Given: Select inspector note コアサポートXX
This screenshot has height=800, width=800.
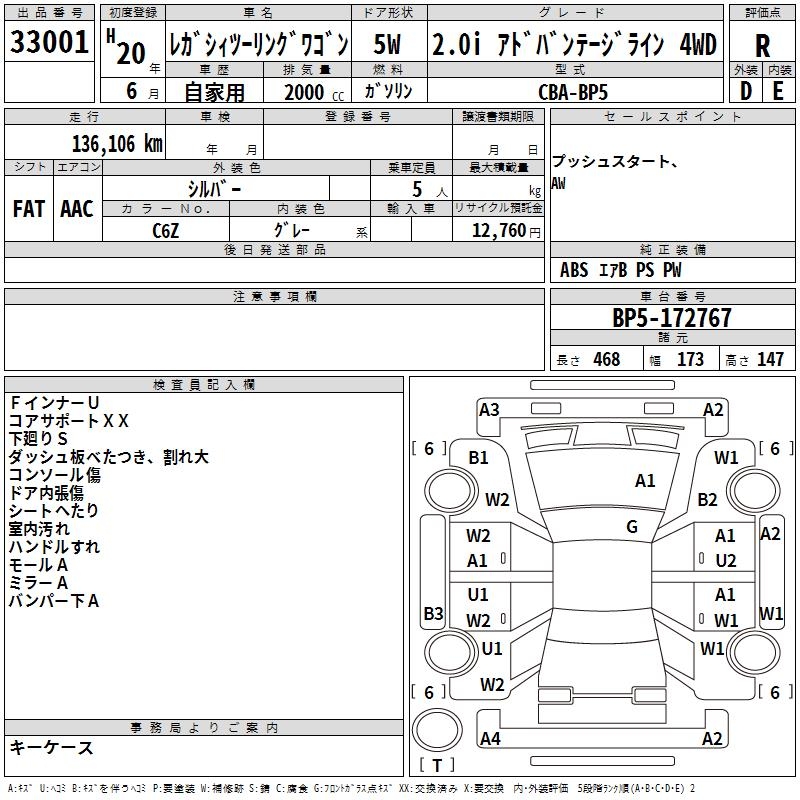Looking at the screenshot, I should click(x=69, y=421).
